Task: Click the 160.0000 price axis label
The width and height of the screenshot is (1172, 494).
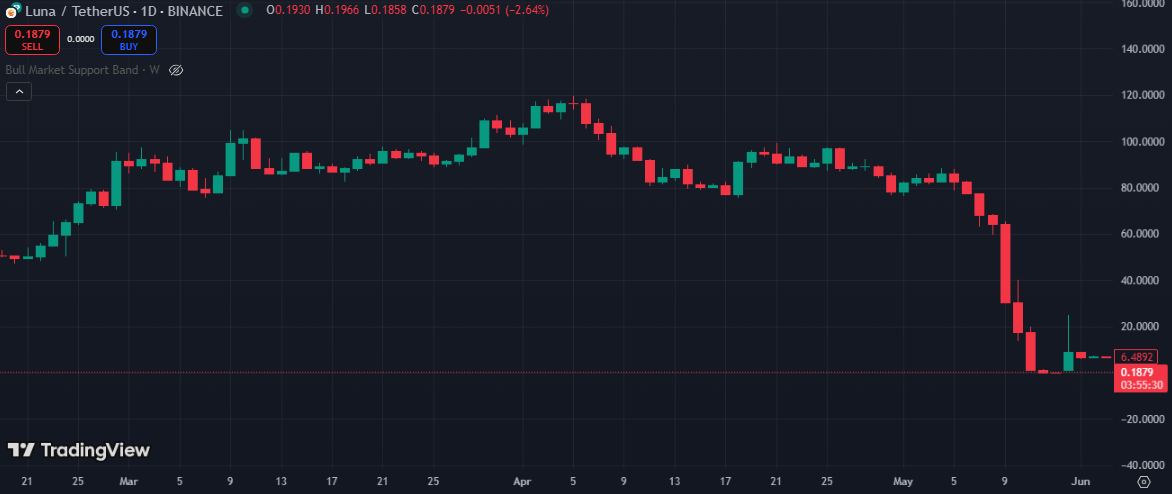Action: pyautogui.click(x=1143, y=4)
